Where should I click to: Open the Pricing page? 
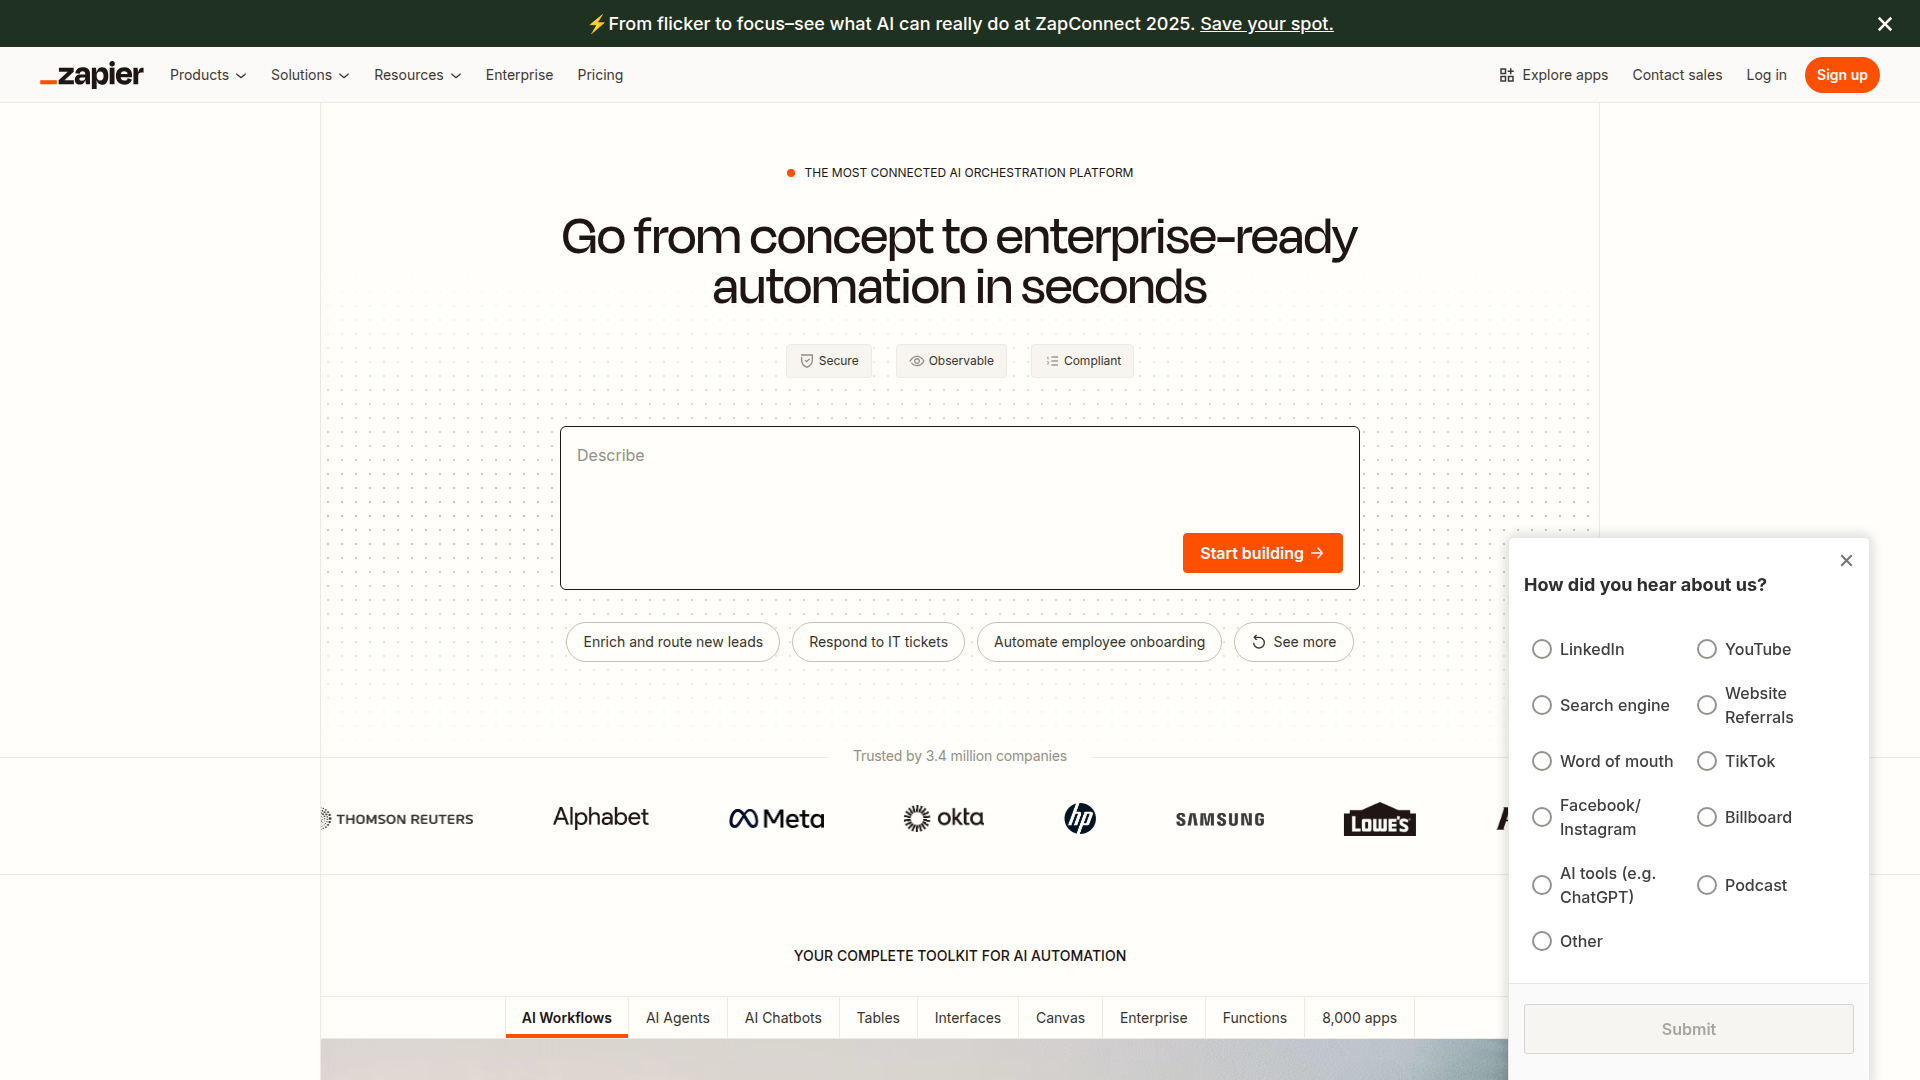pos(600,75)
